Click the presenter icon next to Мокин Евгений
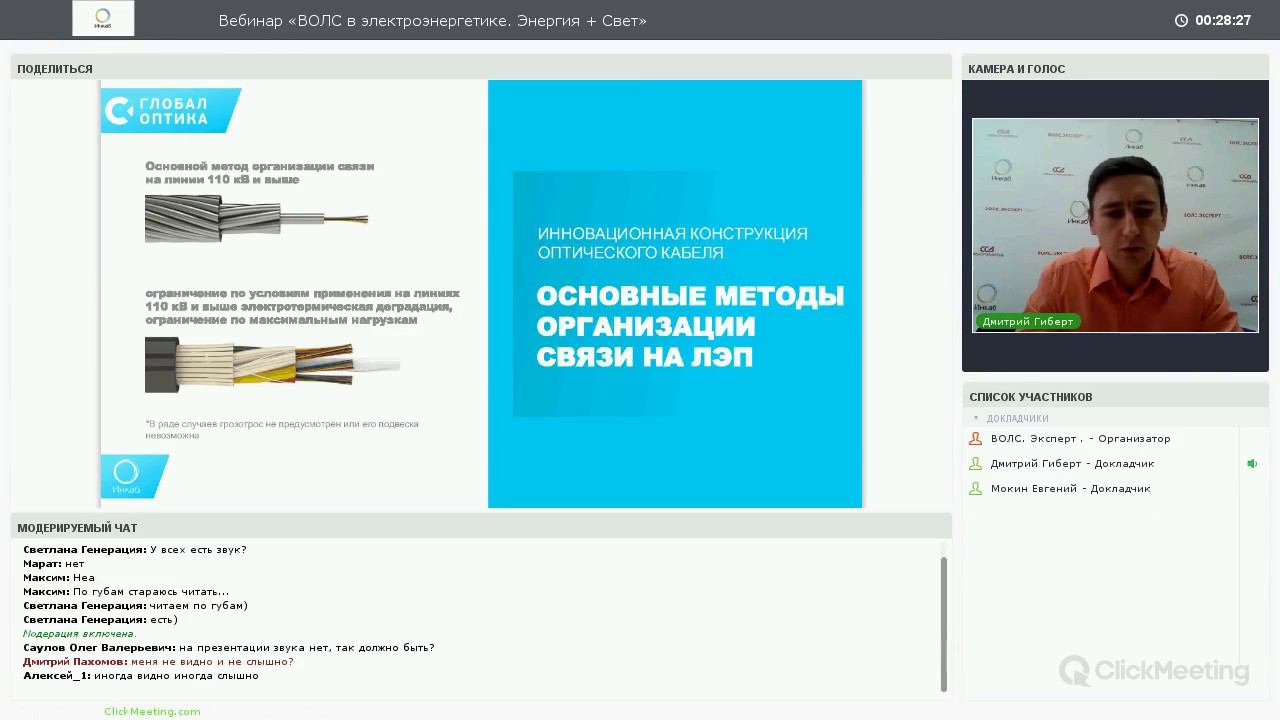The image size is (1280, 720). [x=976, y=488]
